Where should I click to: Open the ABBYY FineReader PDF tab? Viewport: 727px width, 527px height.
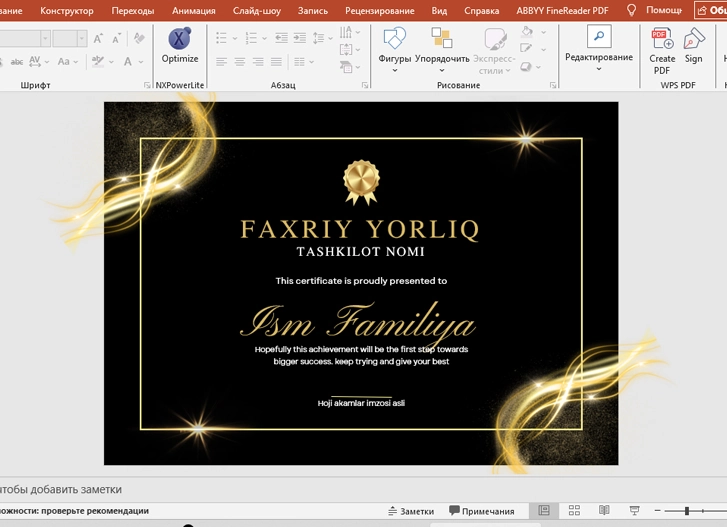(x=562, y=11)
